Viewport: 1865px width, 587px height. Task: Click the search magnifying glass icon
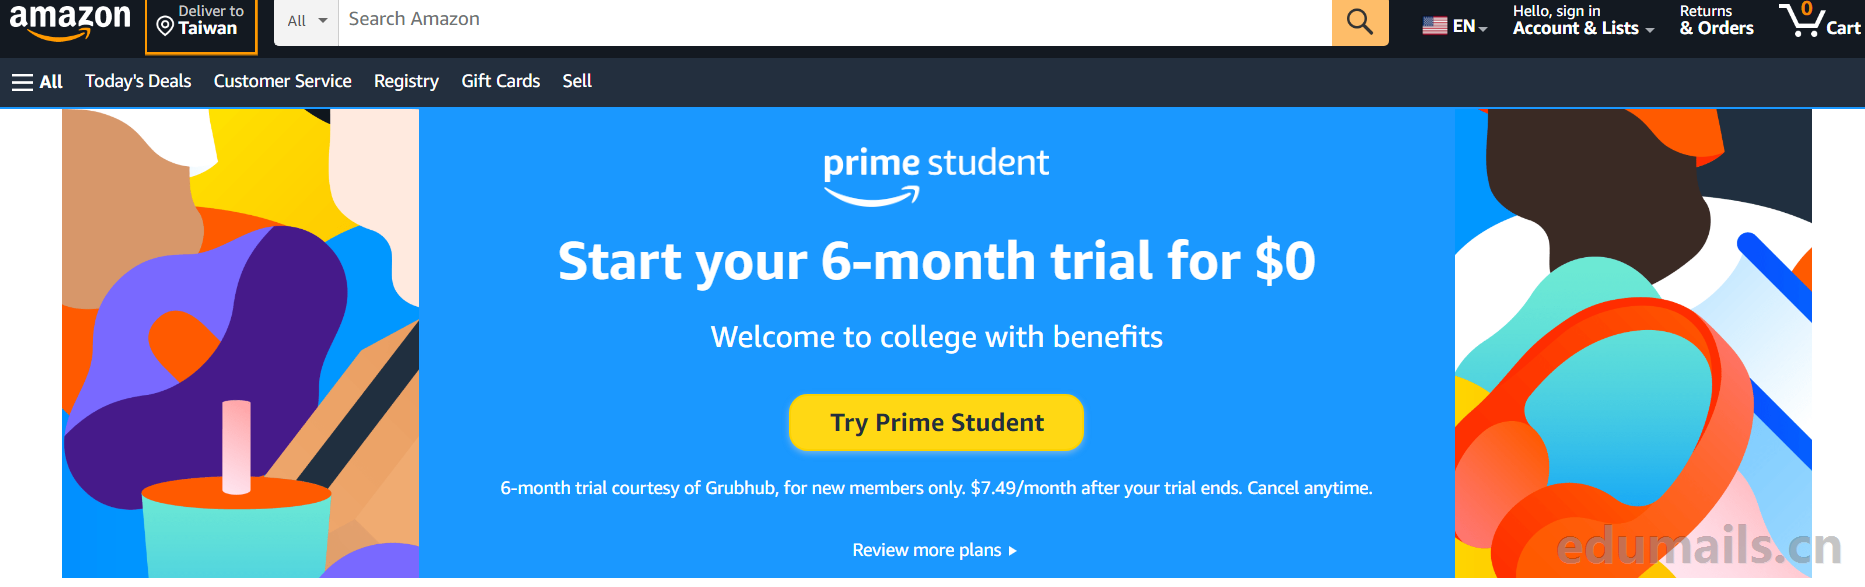(1359, 20)
